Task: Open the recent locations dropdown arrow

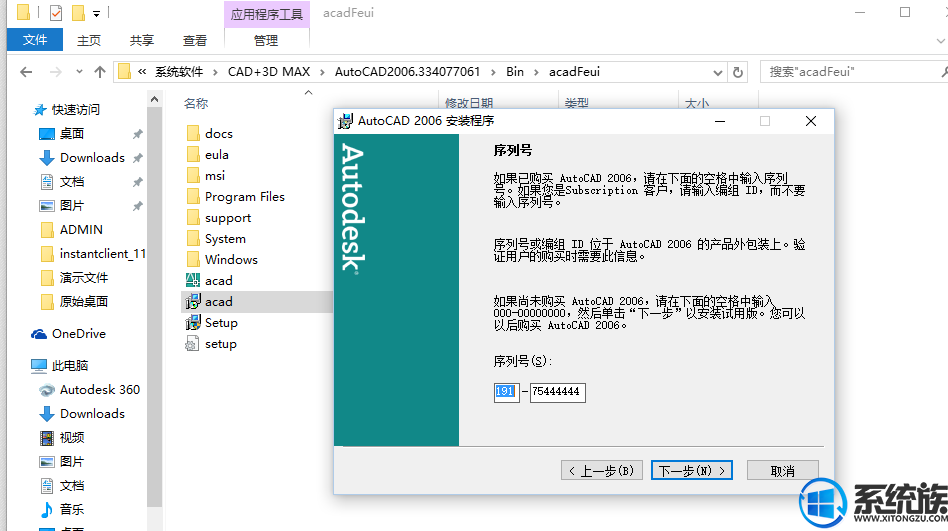Action: point(79,72)
